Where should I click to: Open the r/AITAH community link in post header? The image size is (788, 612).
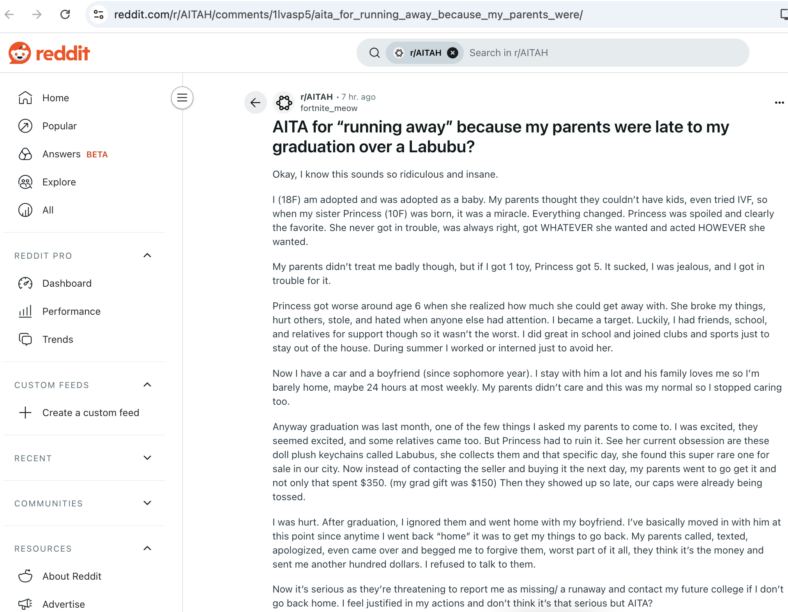point(317,97)
